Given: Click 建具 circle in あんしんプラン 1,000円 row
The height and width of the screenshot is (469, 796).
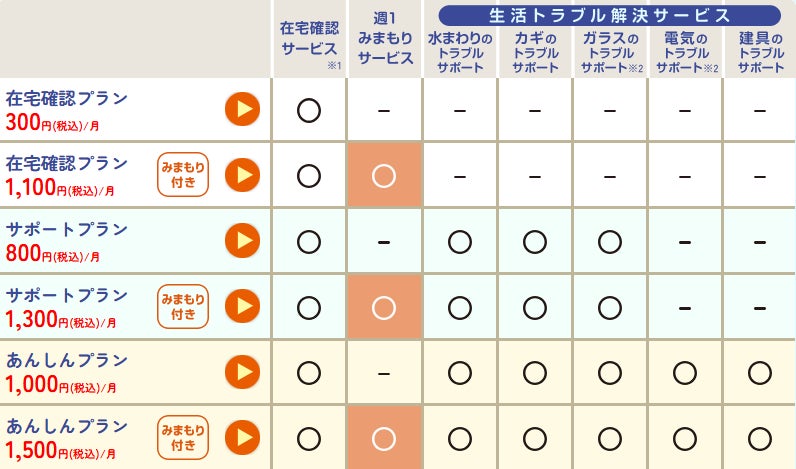Looking at the screenshot, I should point(760,372).
